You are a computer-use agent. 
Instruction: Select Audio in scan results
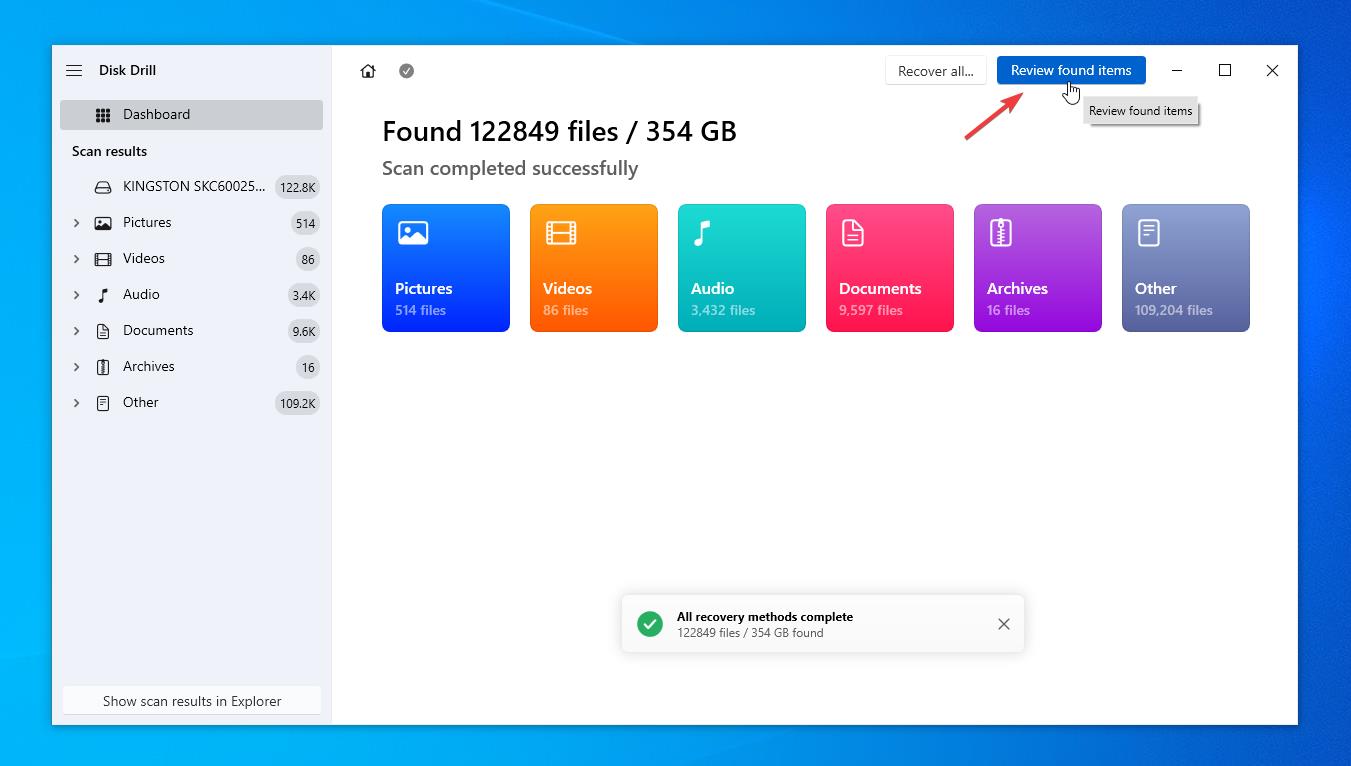point(191,295)
